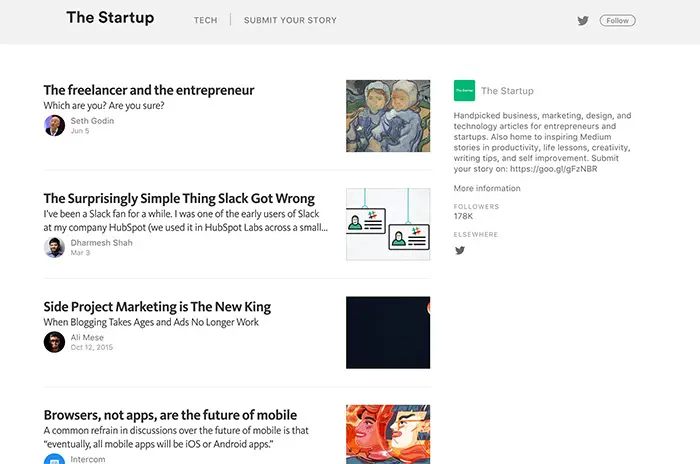Click the painting thumbnail of the freelancer story
The height and width of the screenshot is (464, 700).
388,116
